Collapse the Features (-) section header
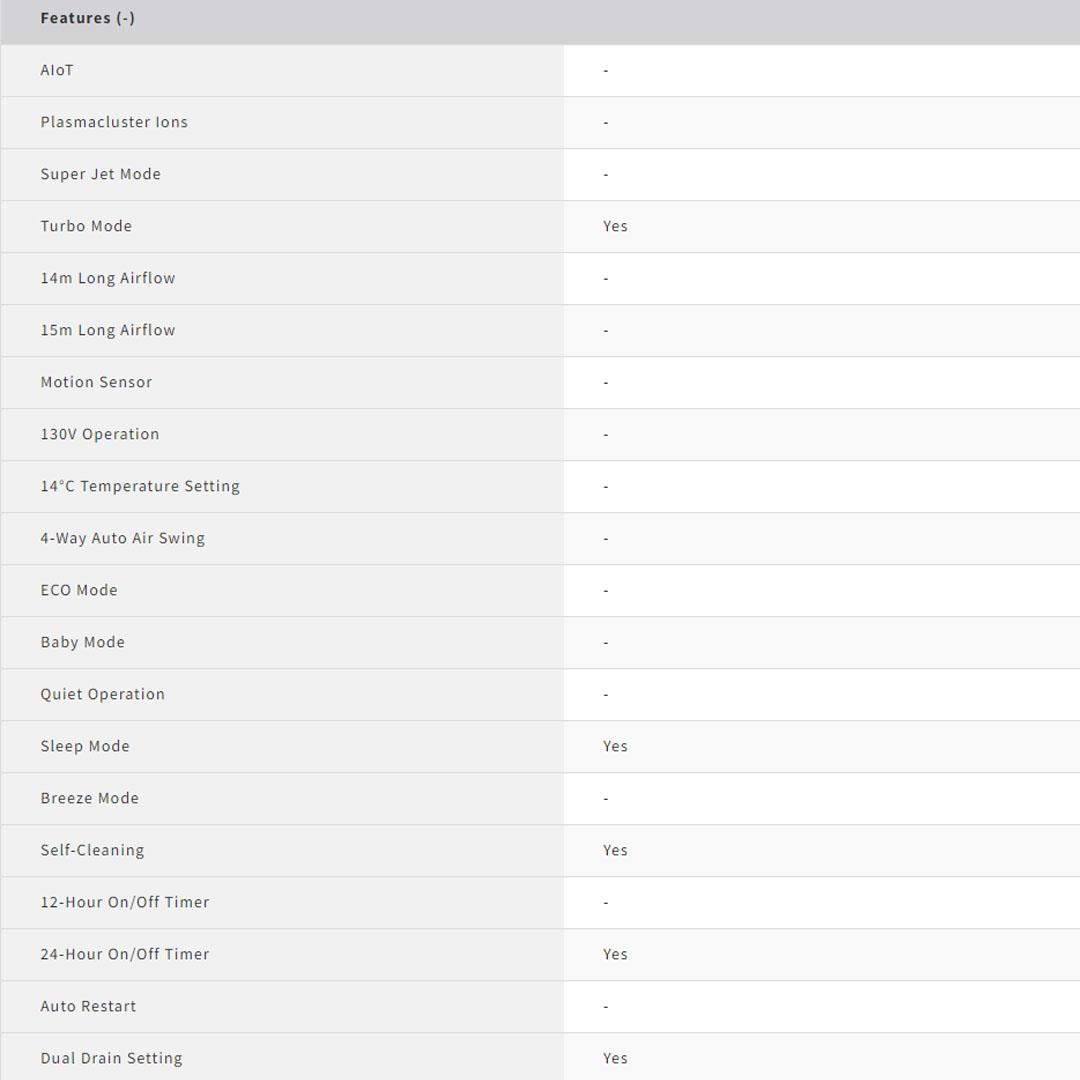This screenshot has height=1080, width=1080. [88, 19]
